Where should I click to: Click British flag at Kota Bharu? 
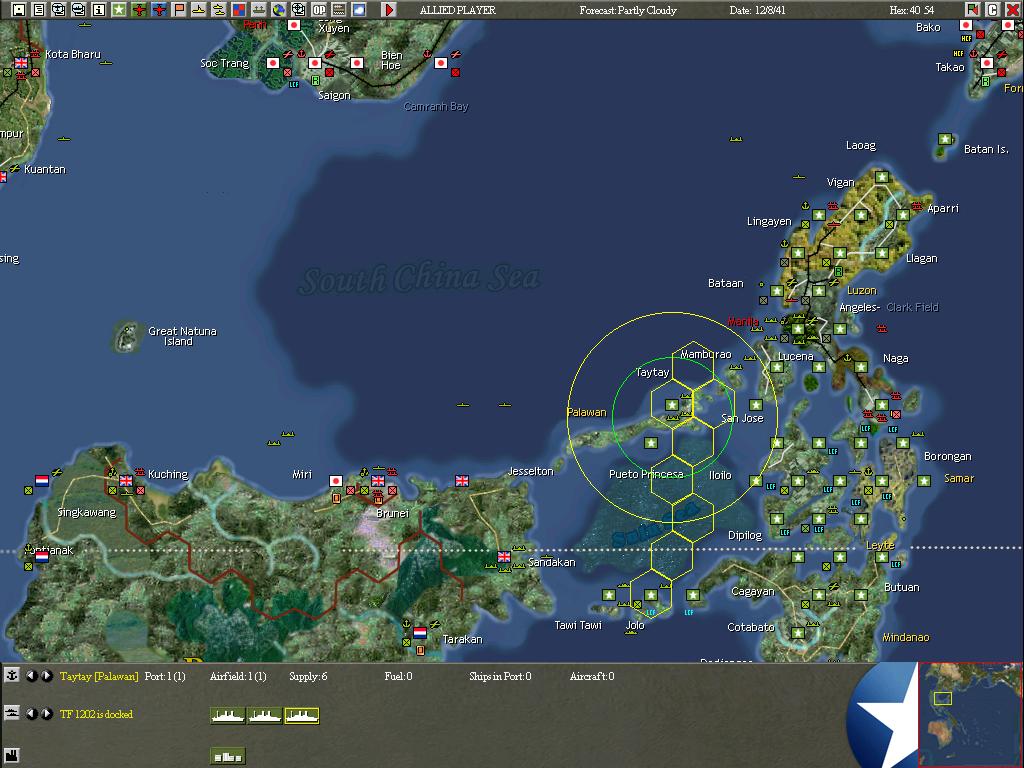21,63
